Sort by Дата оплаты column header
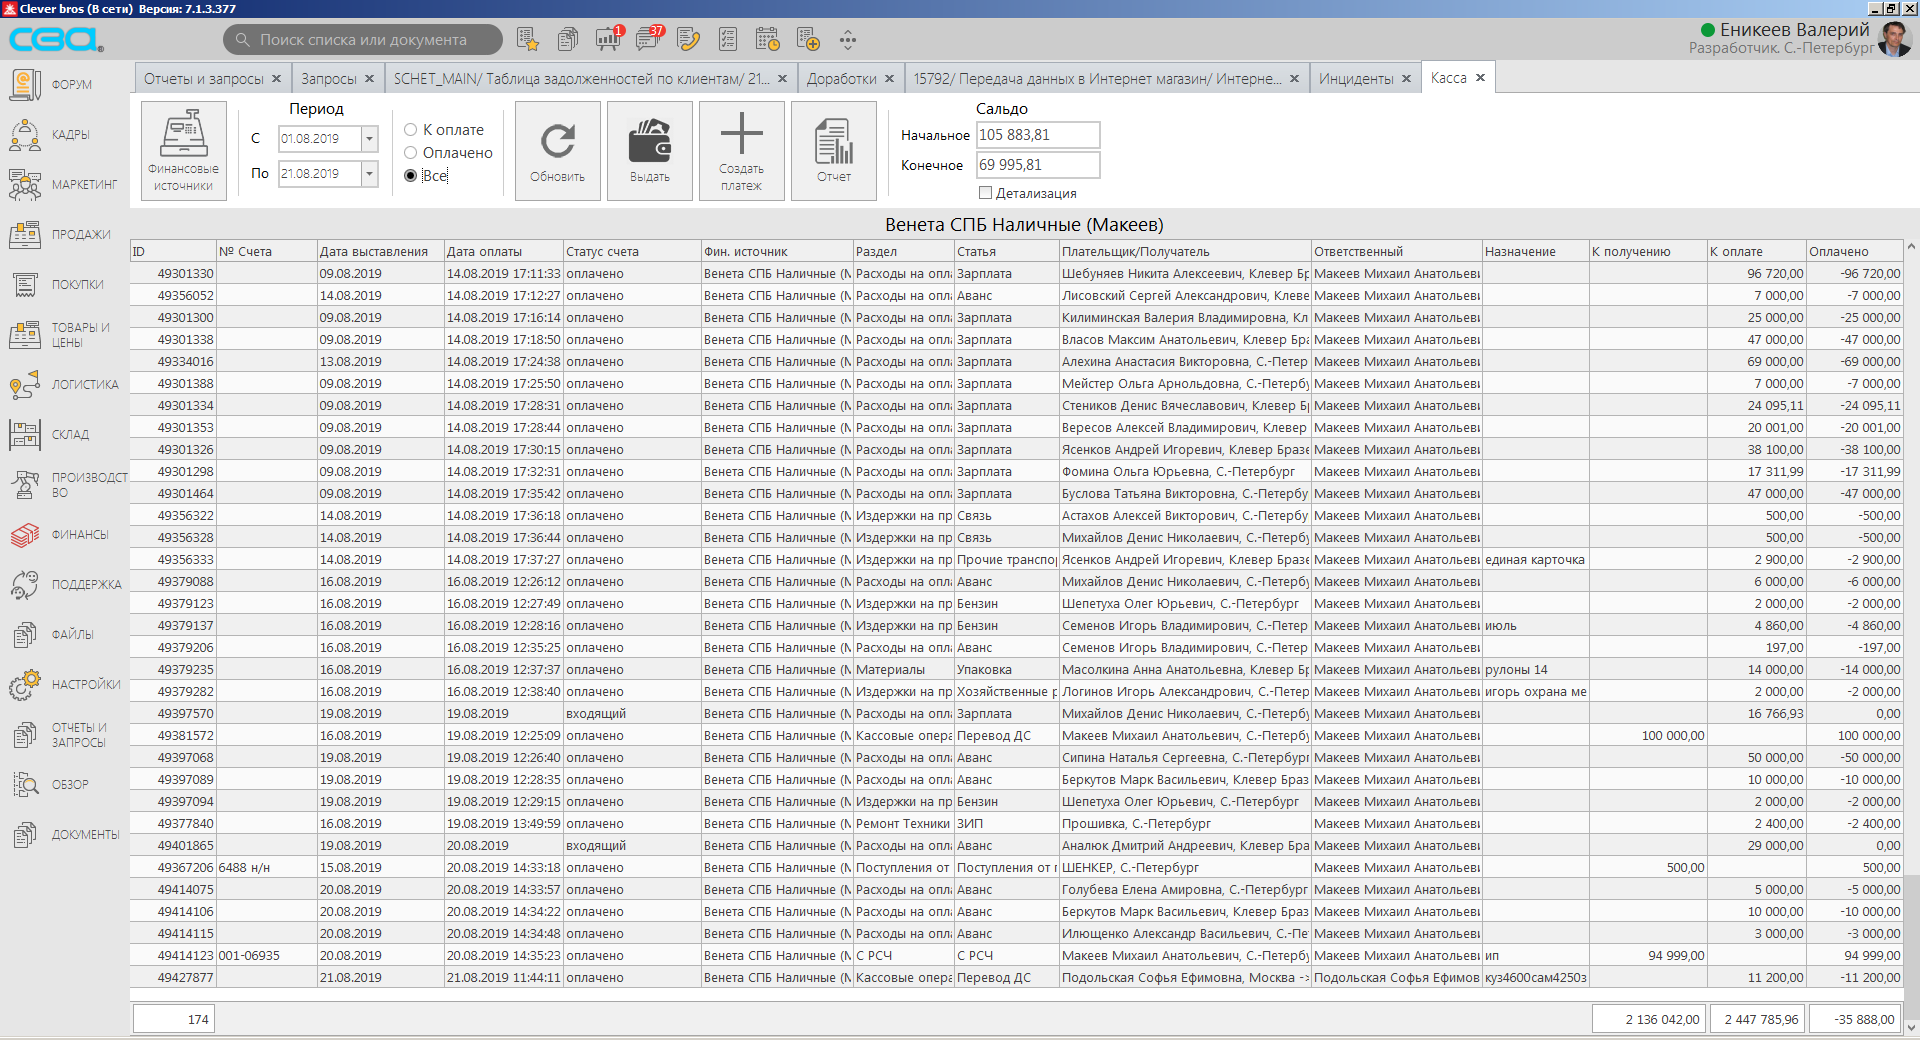The image size is (1920, 1040). (484, 252)
